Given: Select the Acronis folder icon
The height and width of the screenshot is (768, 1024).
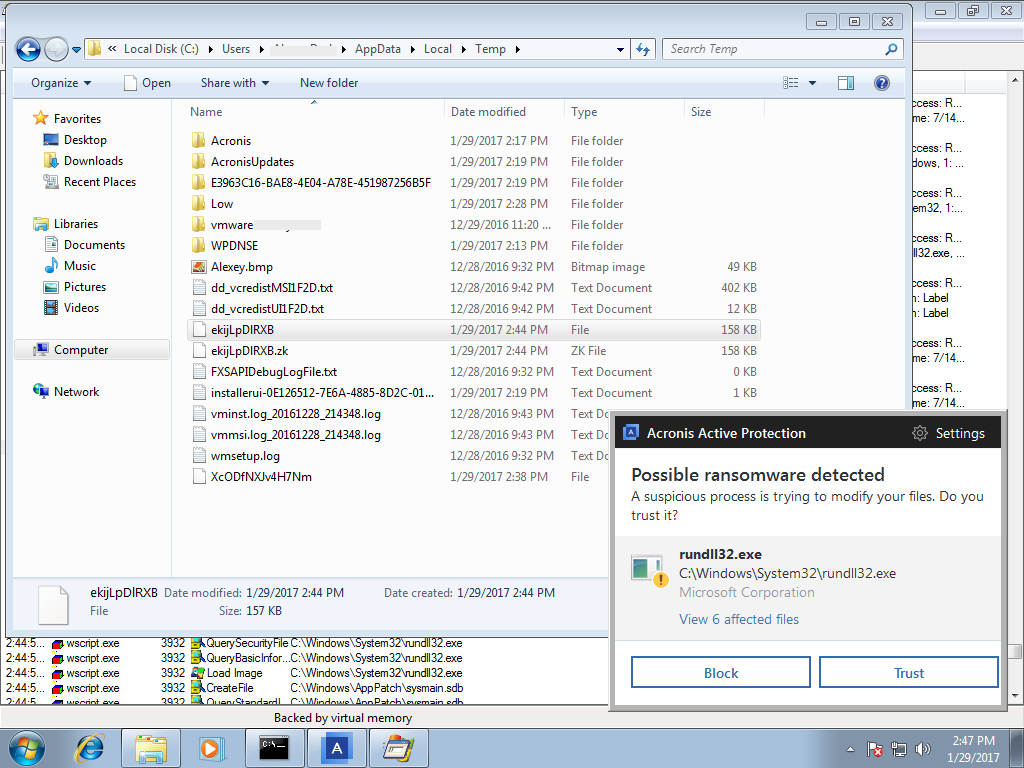Looking at the screenshot, I should click(199, 140).
